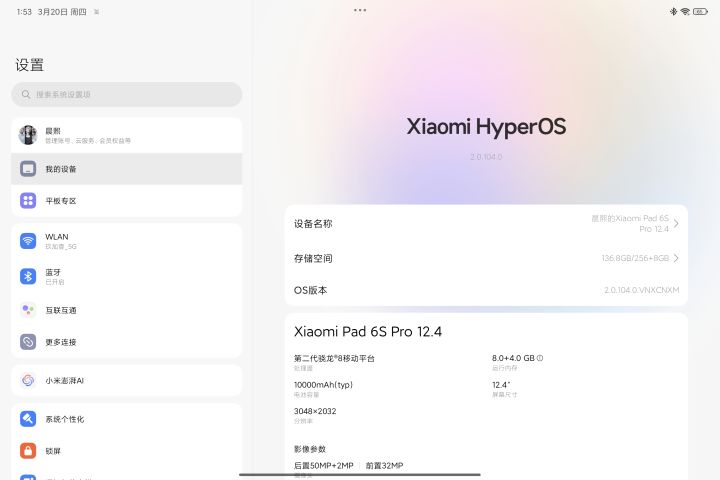Tap the 136.8GB/256+8GB storage value
Viewport: 720px width, 480px height.
click(635, 258)
